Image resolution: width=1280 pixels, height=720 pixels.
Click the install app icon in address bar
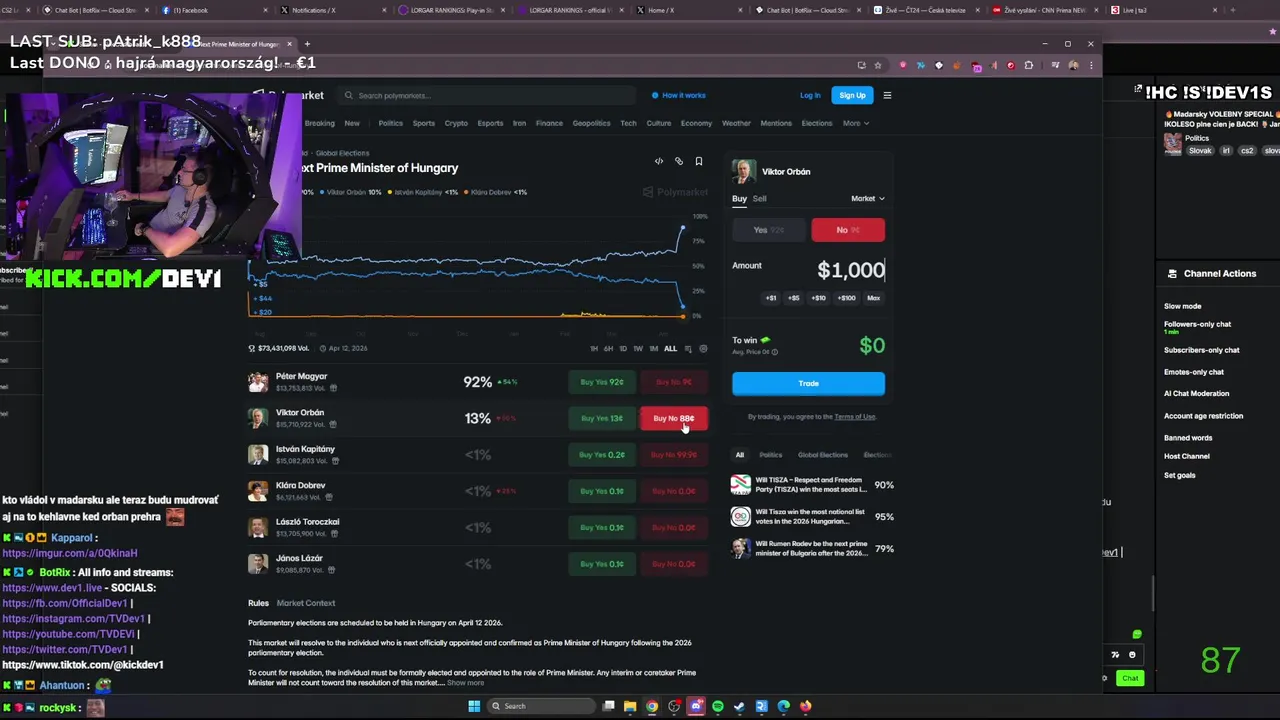pos(861,65)
